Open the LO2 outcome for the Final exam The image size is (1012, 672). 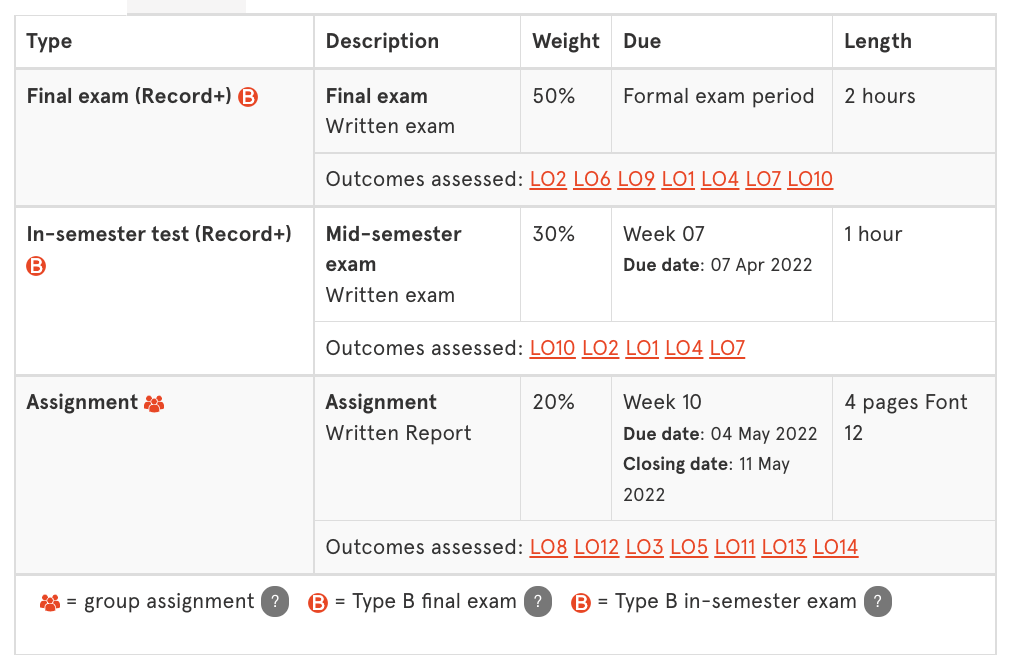click(548, 179)
